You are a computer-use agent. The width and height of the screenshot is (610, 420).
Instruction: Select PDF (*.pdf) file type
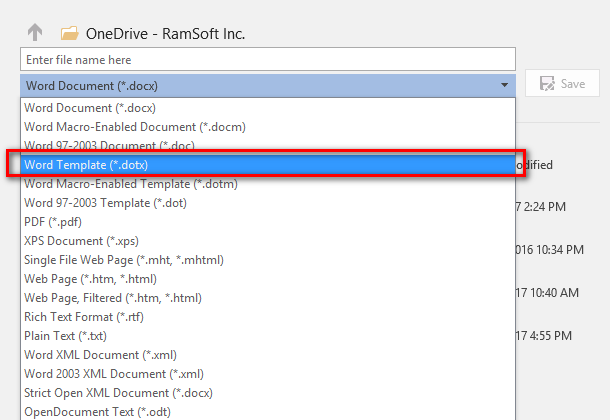click(x=52, y=222)
